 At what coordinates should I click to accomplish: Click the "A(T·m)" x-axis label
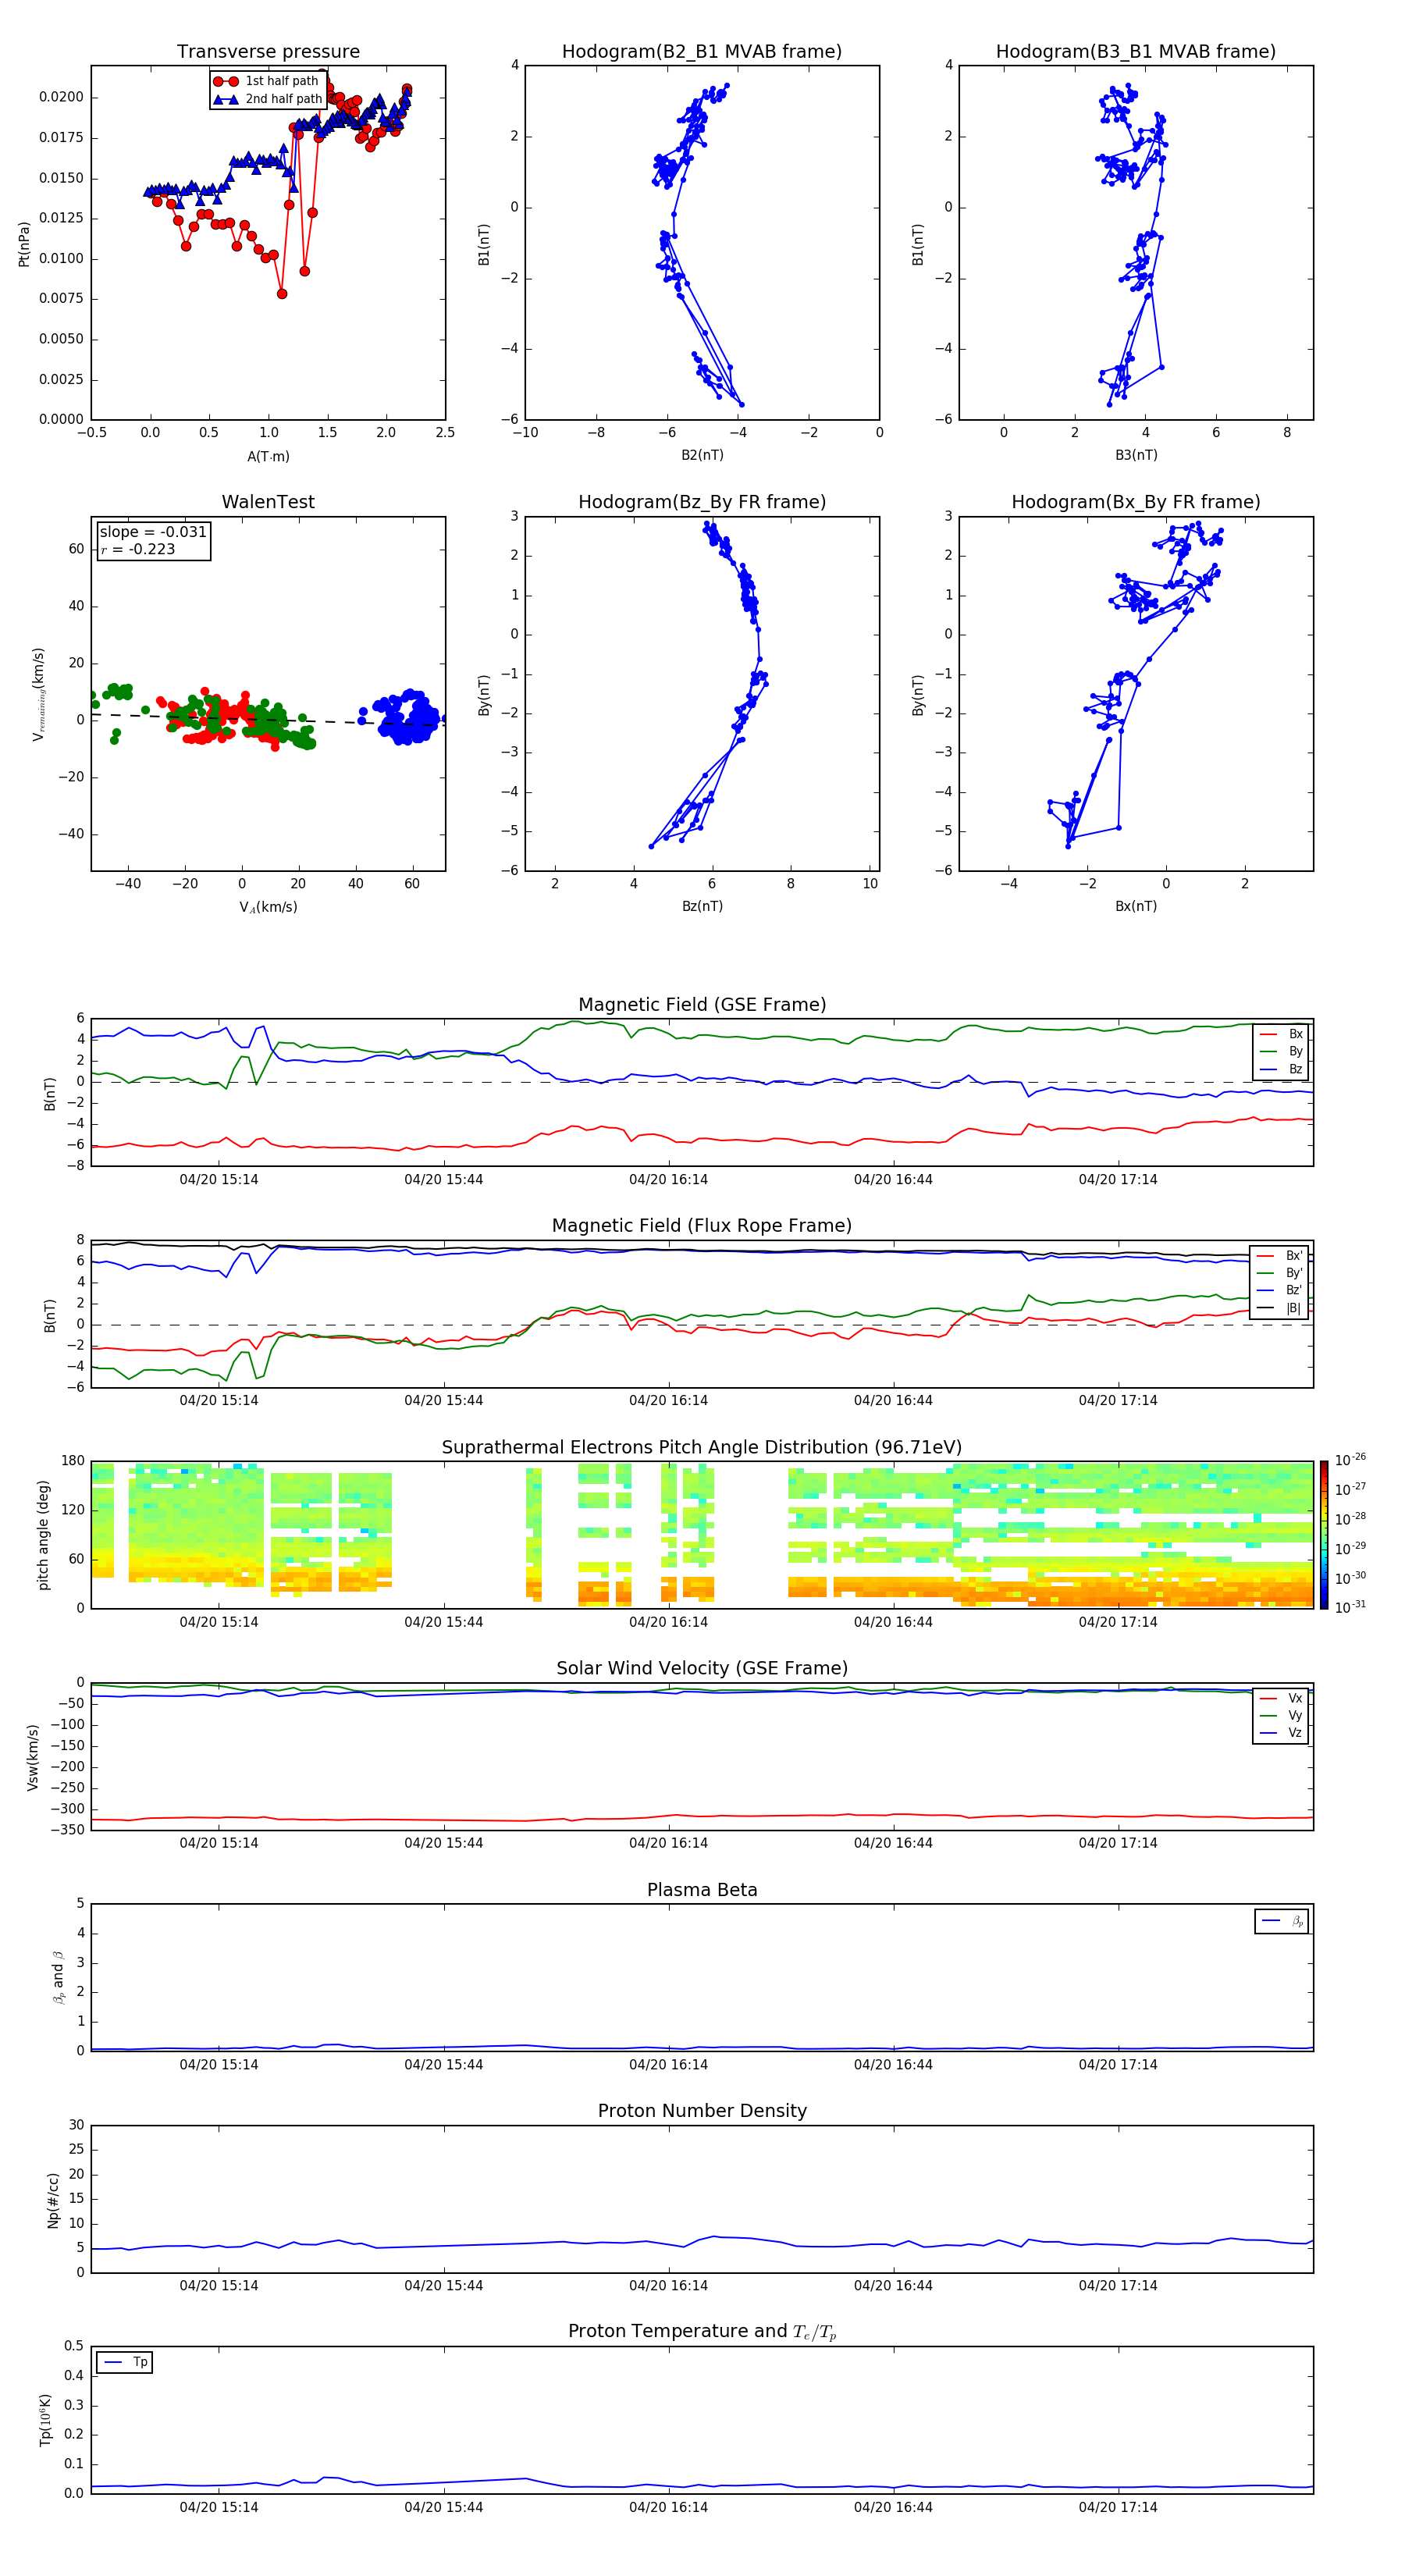pos(268,456)
